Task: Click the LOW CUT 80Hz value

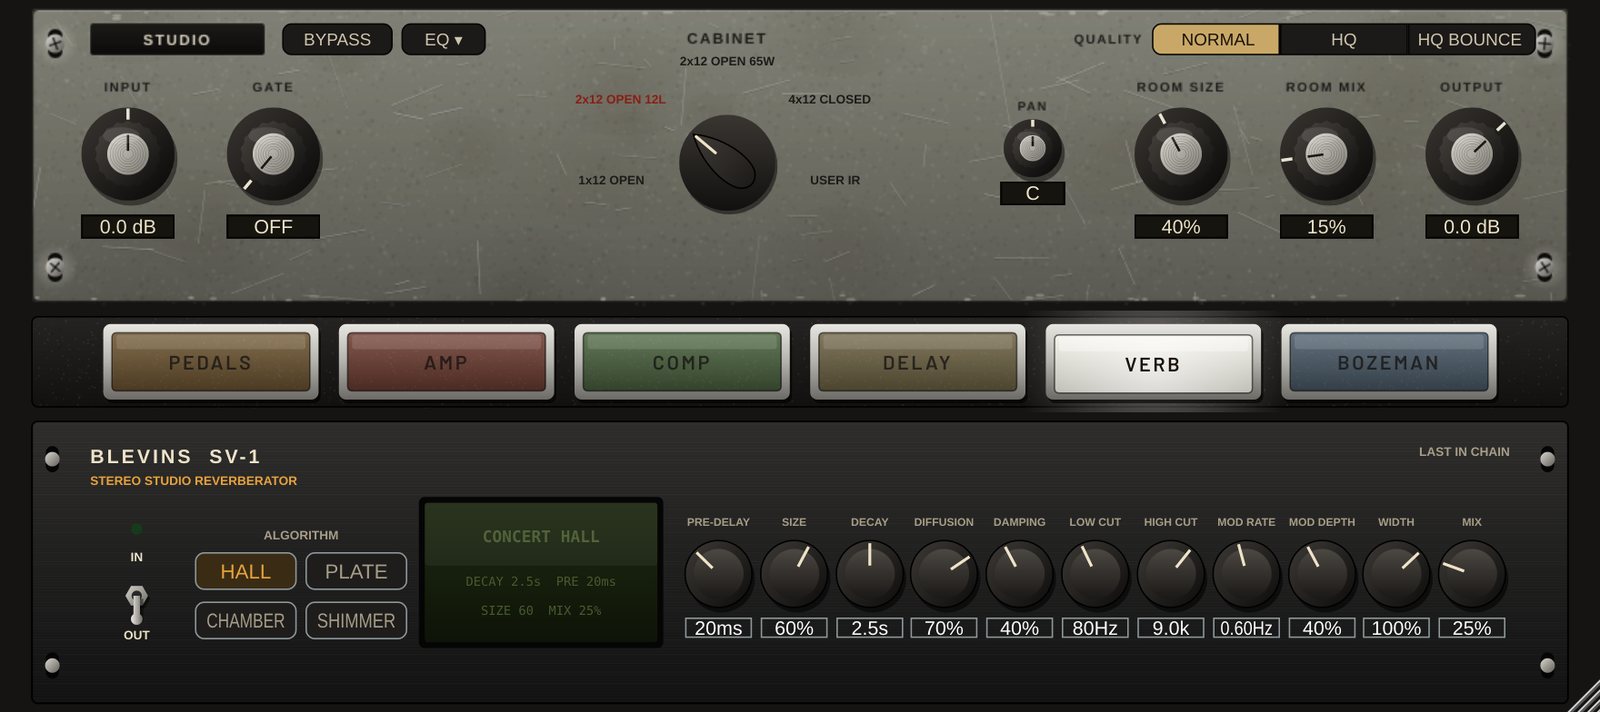Action: click(x=1095, y=628)
